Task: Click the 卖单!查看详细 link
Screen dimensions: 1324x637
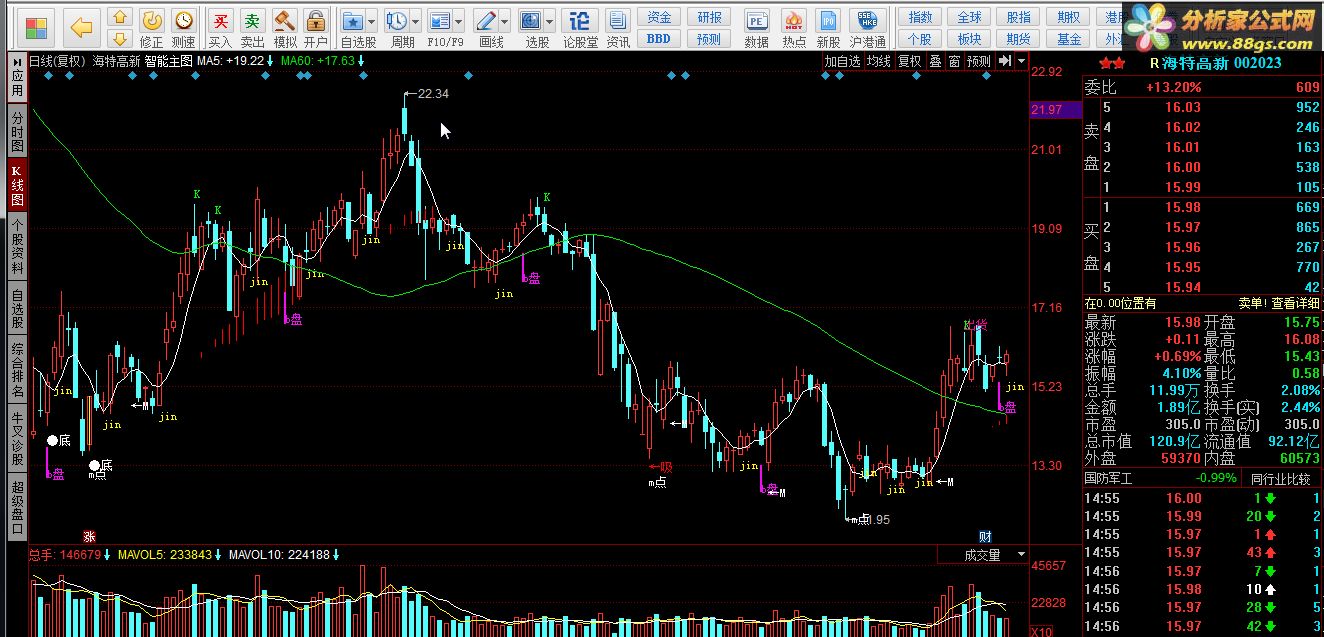Action: [1279, 303]
